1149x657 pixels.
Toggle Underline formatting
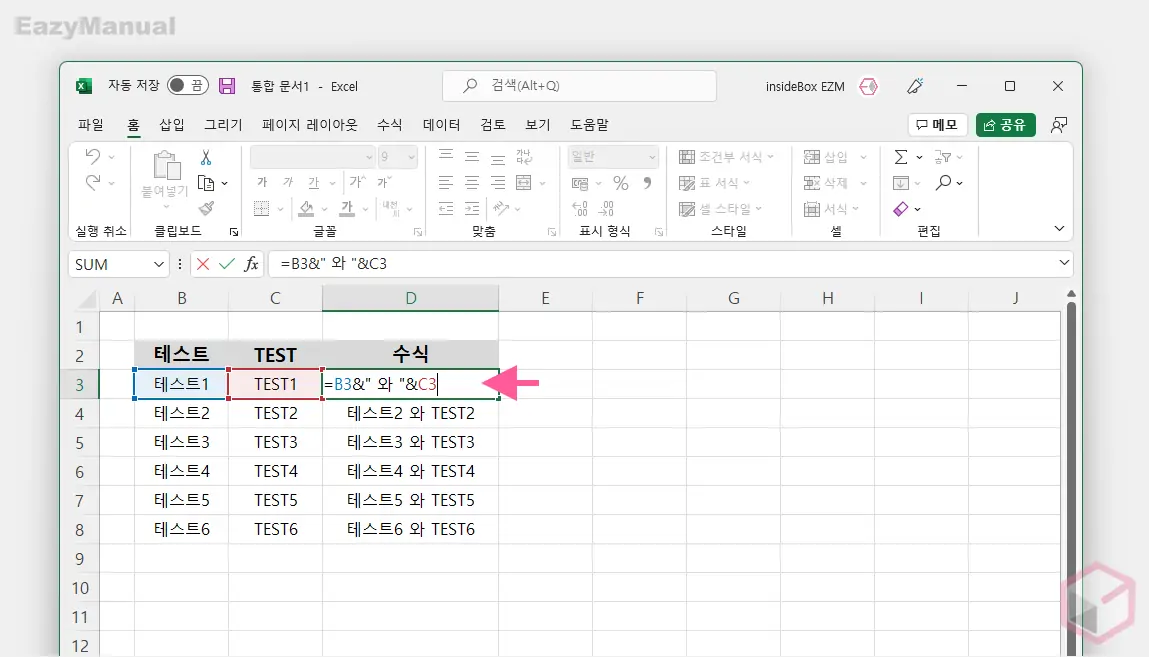314,182
